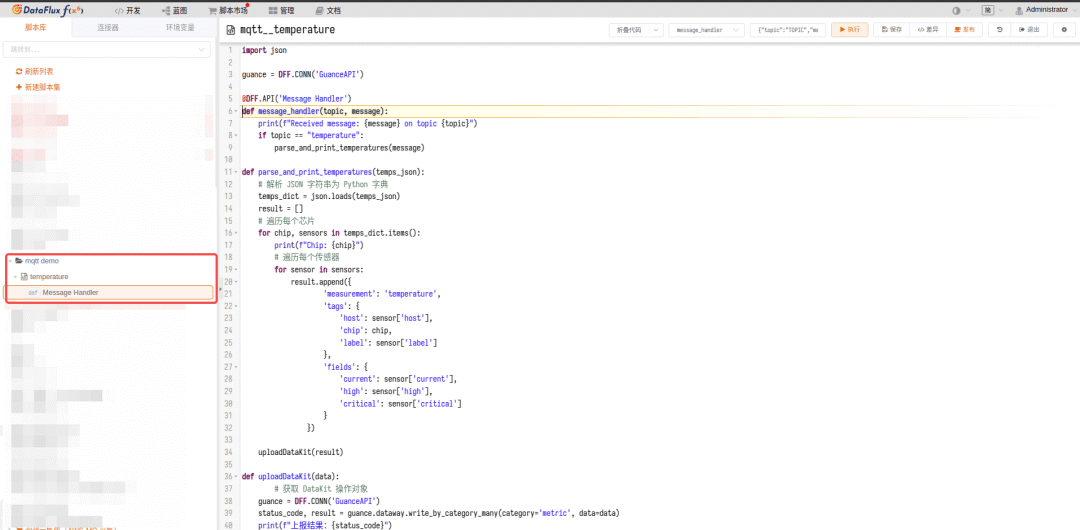
Task: Open the Administrator user dropdown
Action: (1045, 10)
